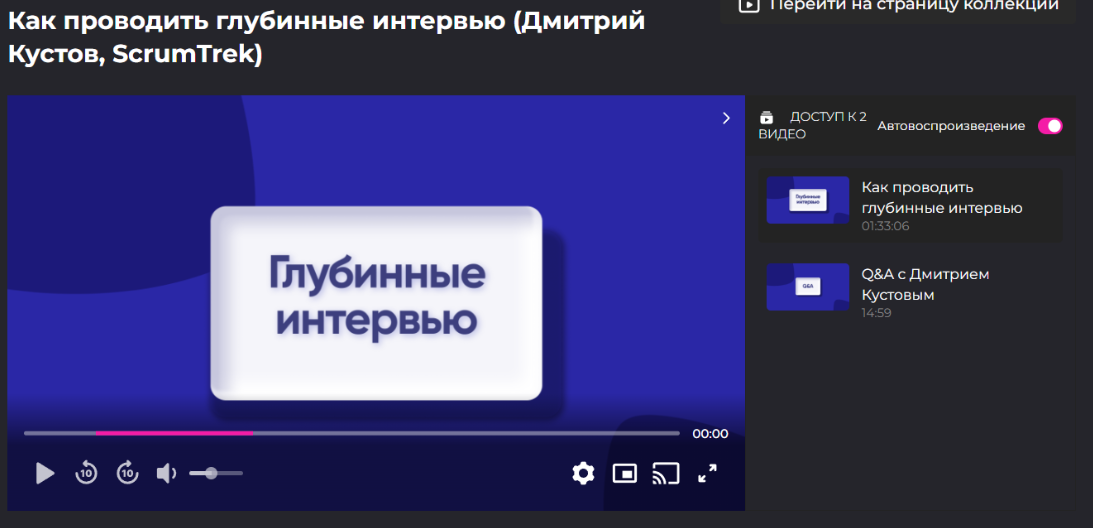Image resolution: width=1093 pixels, height=528 pixels.
Task: Click the Глубинные интервью video frame
Action: point(376,300)
